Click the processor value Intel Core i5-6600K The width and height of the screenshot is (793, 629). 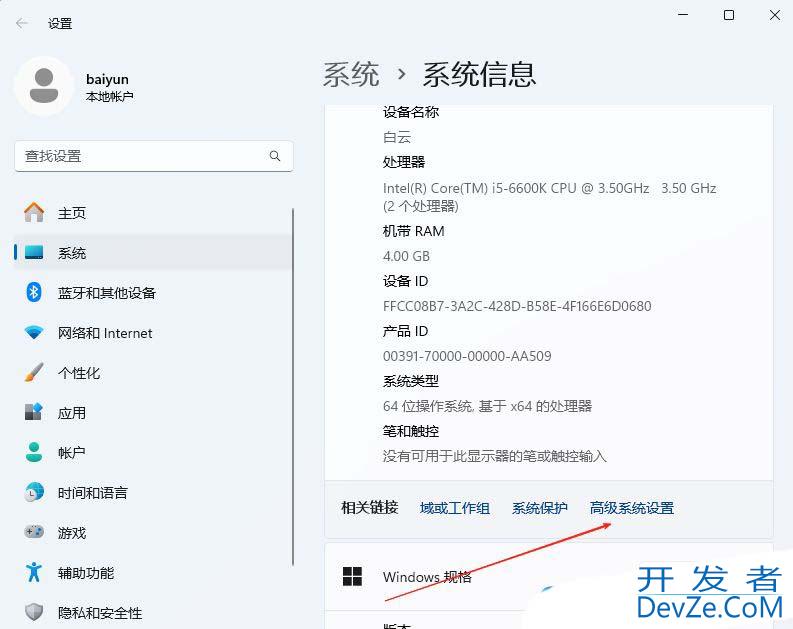(549, 197)
